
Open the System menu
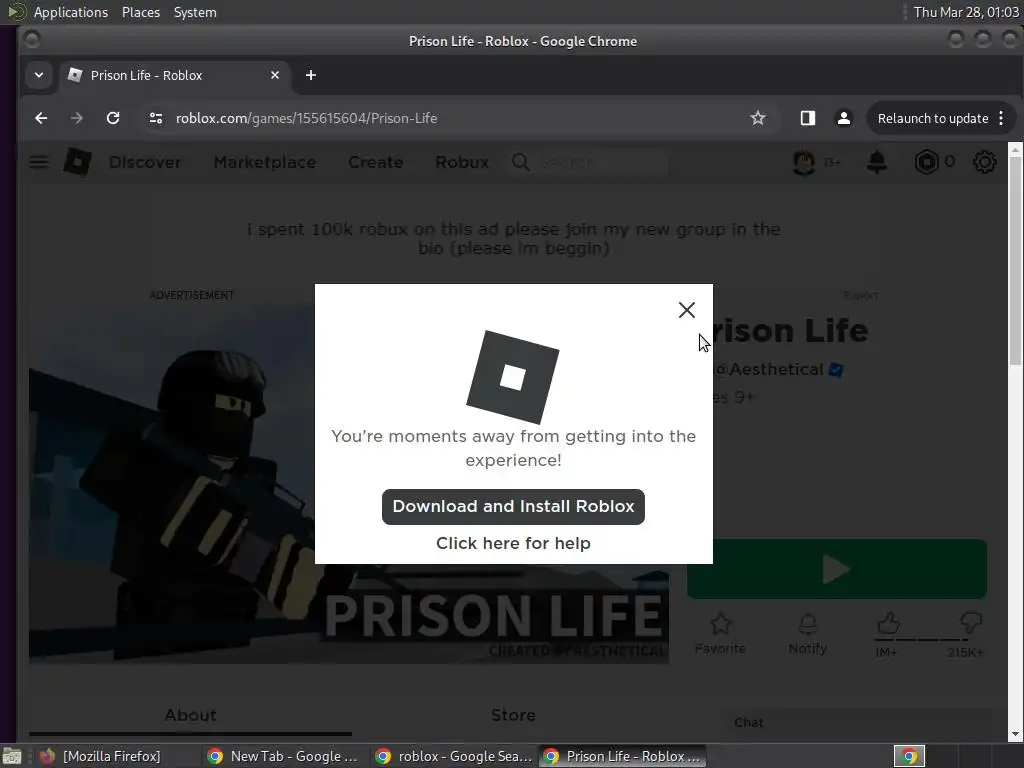(x=195, y=12)
